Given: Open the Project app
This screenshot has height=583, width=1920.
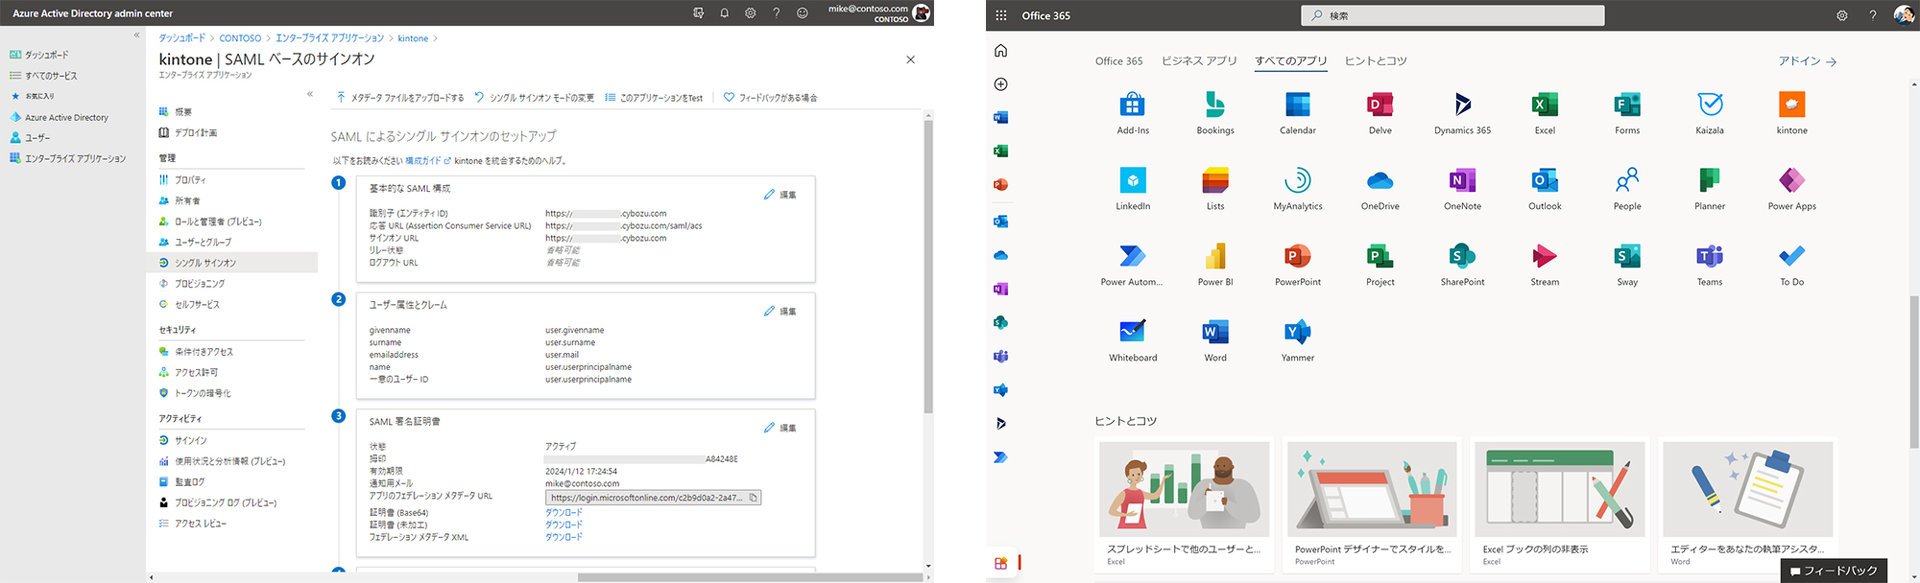Looking at the screenshot, I should (x=1380, y=264).
